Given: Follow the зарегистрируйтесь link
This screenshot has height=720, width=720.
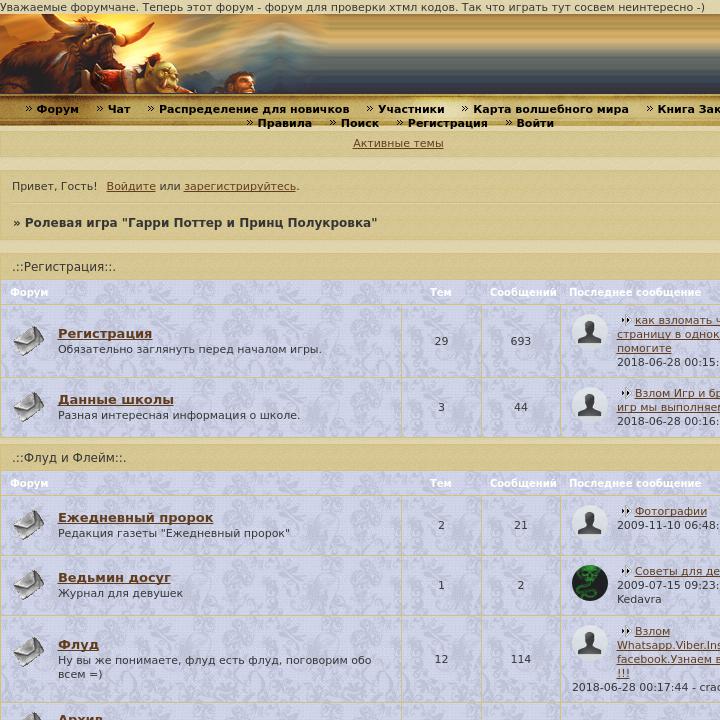Looking at the screenshot, I should (x=240, y=186).
